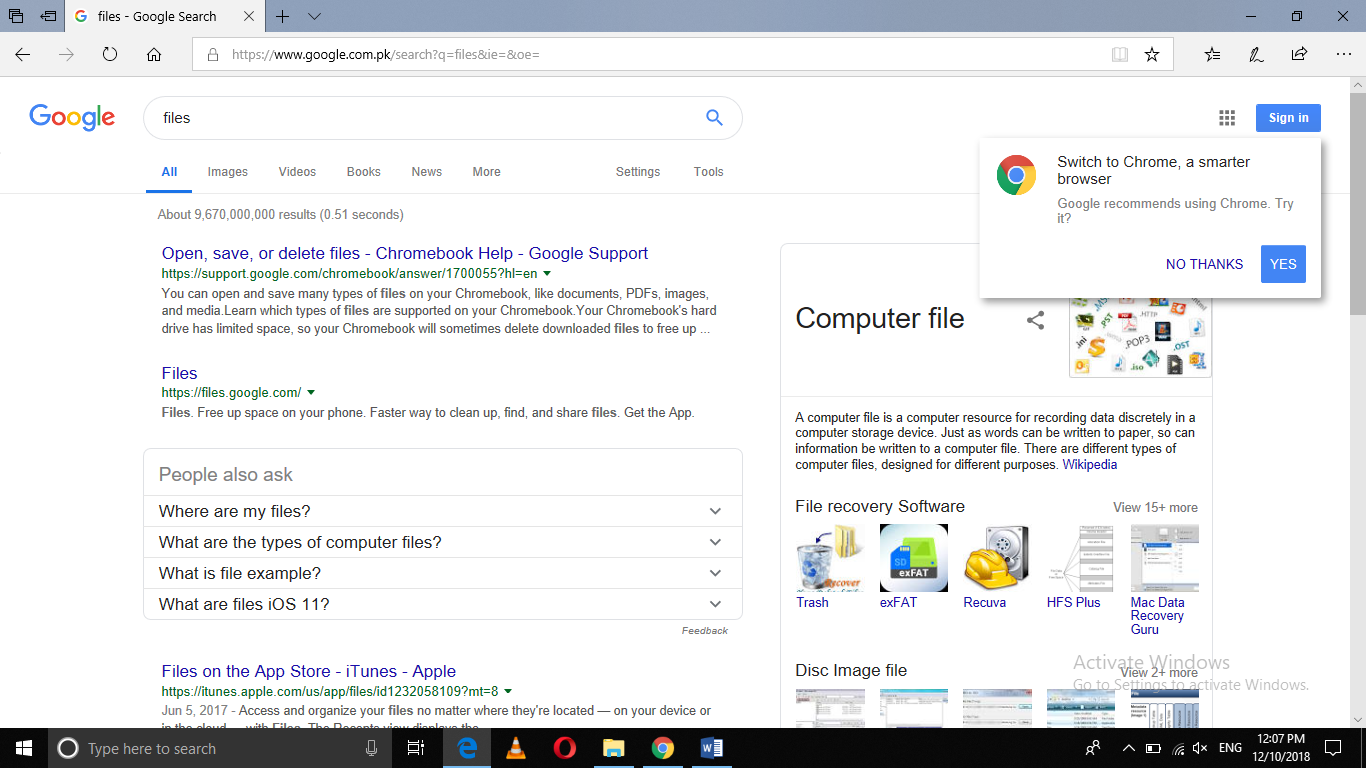Open the green arrow dropdown under Files result

tap(311, 392)
